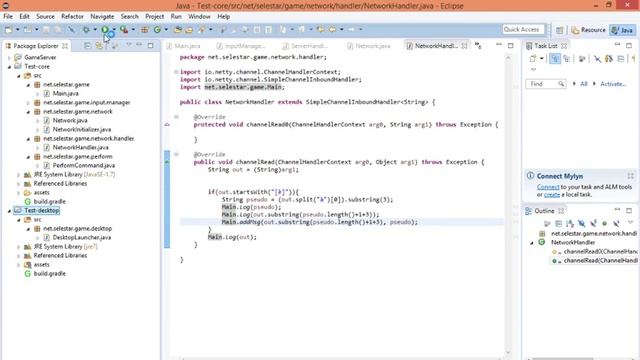
Task: Switch to the Network.java editor tab
Action: point(369,46)
